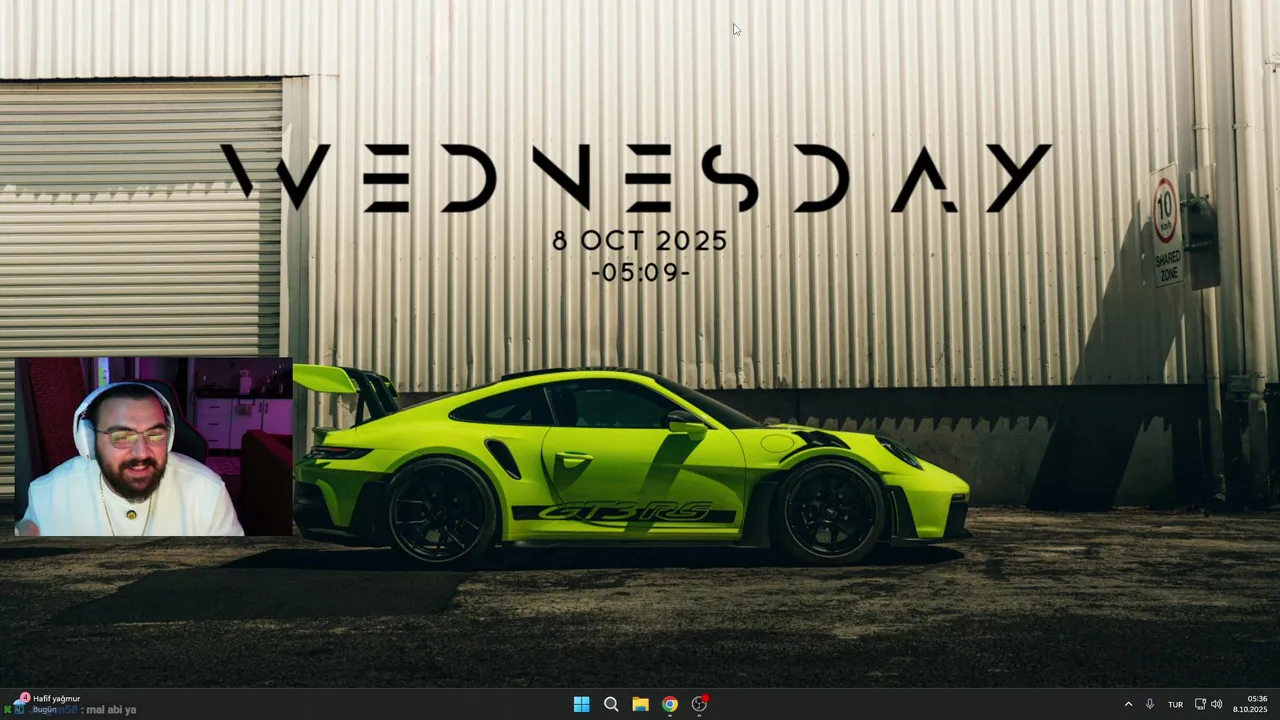
Task: Launch File Explorer from taskbar
Action: pyautogui.click(x=640, y=704)
